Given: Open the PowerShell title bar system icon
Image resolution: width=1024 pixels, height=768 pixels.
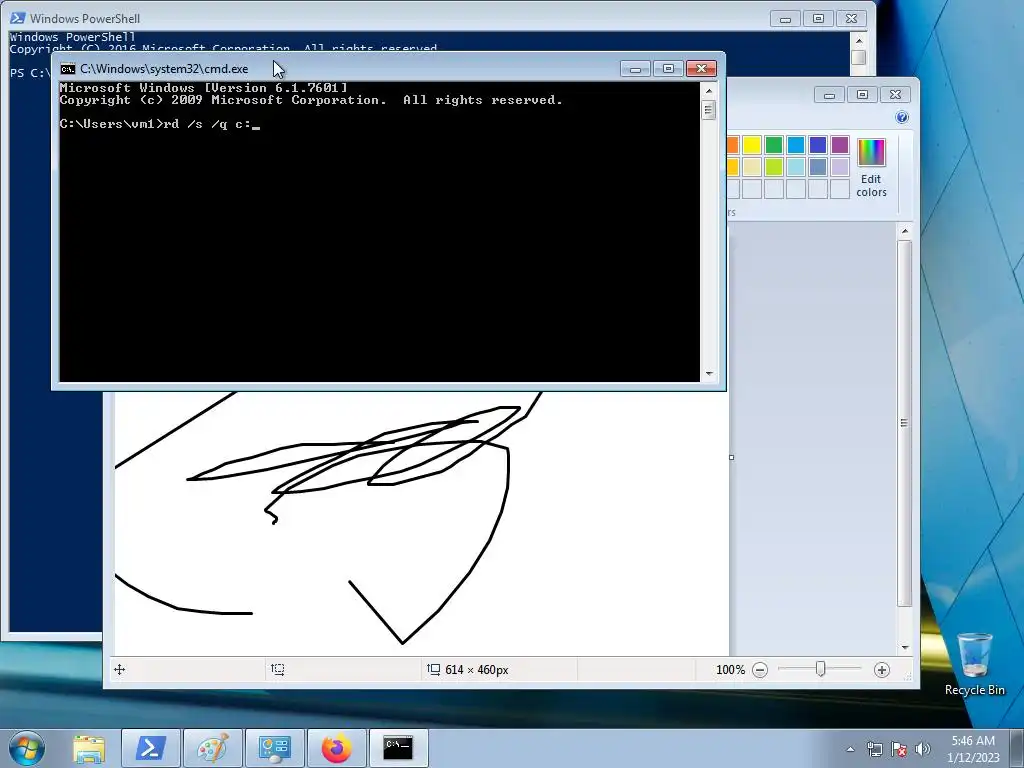Looking at the screenshot, I should click(x=18, y=18).
